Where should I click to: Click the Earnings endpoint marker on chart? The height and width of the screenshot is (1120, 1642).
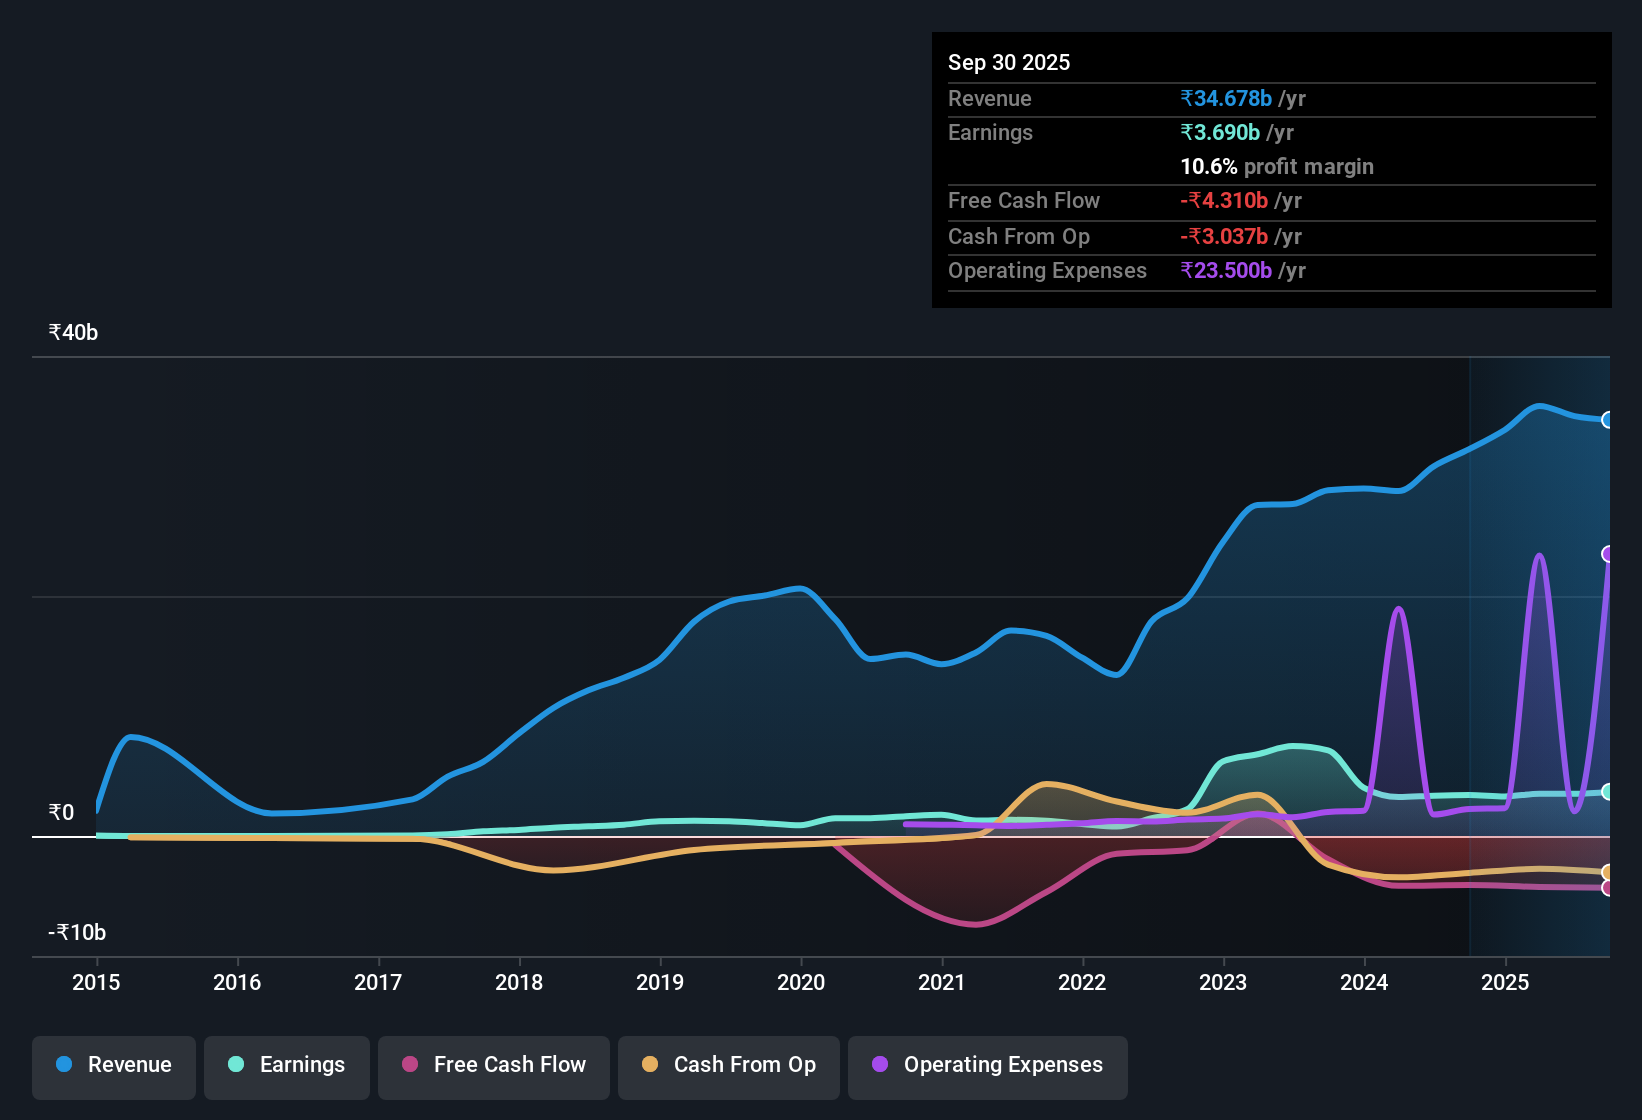1608,789
